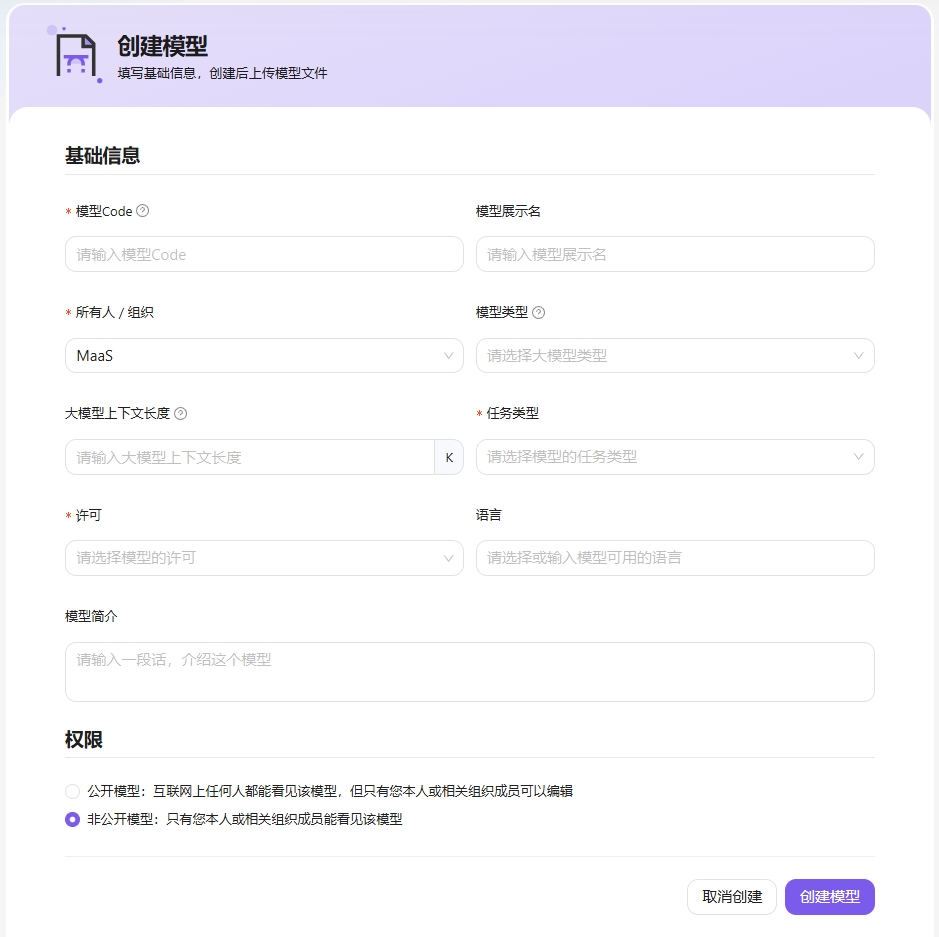The height and width of the screenshot is (937, 939).
Task: Select the 非公开模型 radio option
Action: point(72,819)
